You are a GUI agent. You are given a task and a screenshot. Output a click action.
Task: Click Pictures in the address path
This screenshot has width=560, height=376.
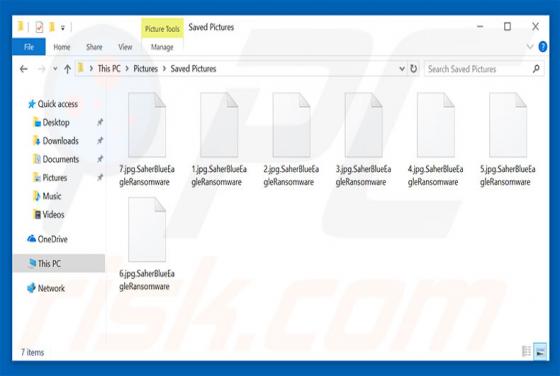(x=145, y=69)
